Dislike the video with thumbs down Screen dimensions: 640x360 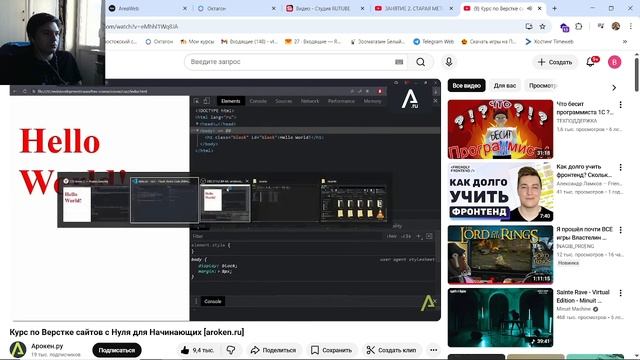pos(231,350)
